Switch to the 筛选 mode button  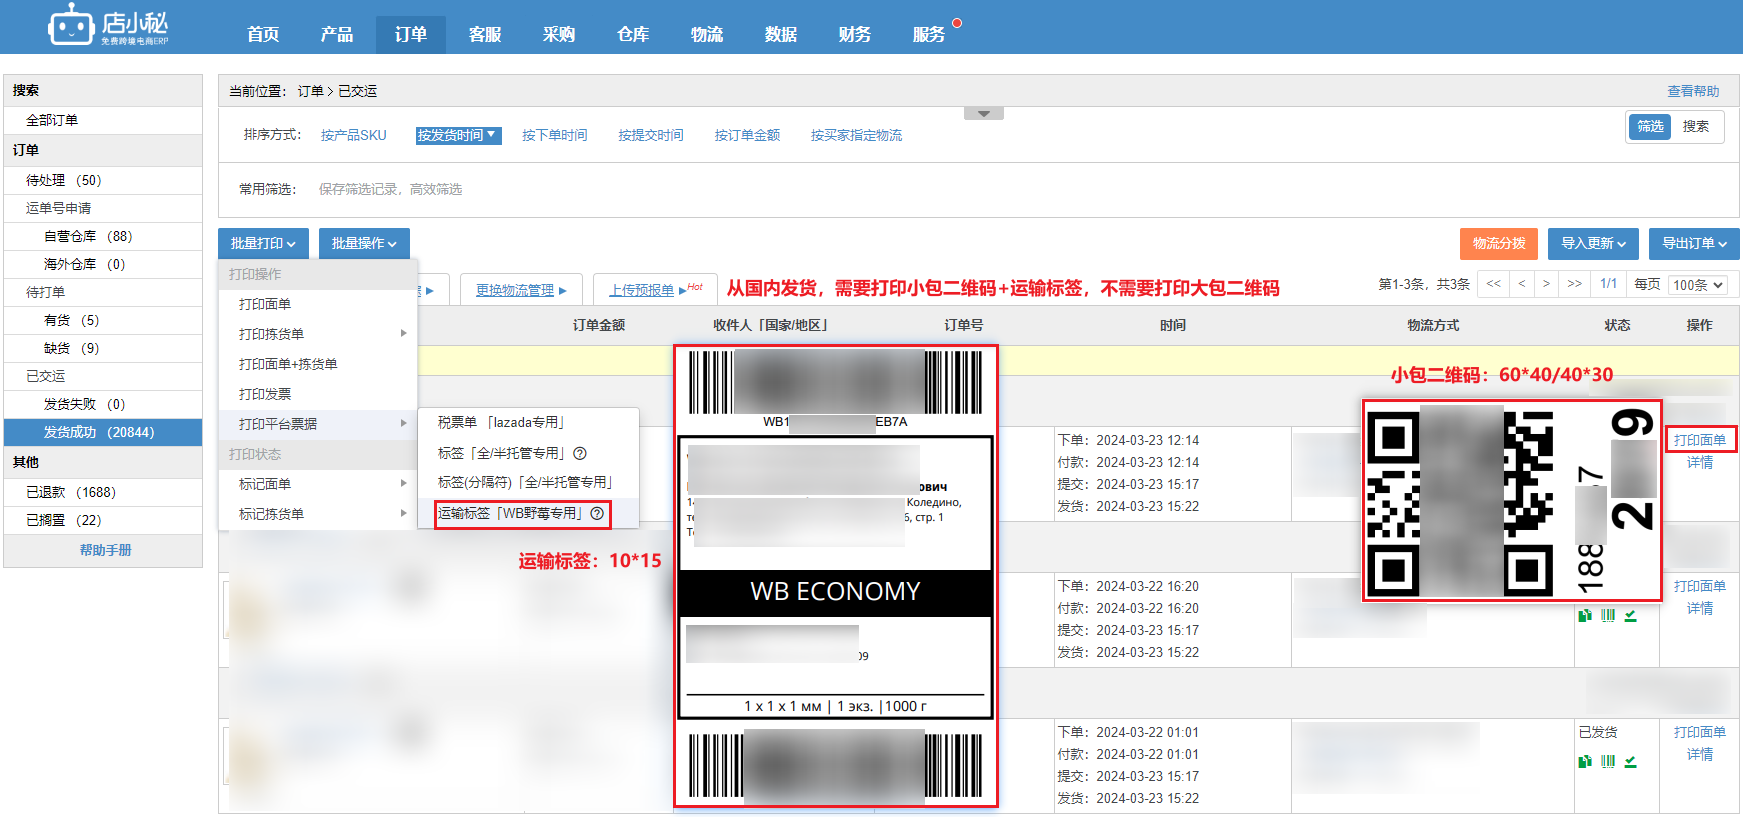pyautogui.click(x=1650, y=126)
